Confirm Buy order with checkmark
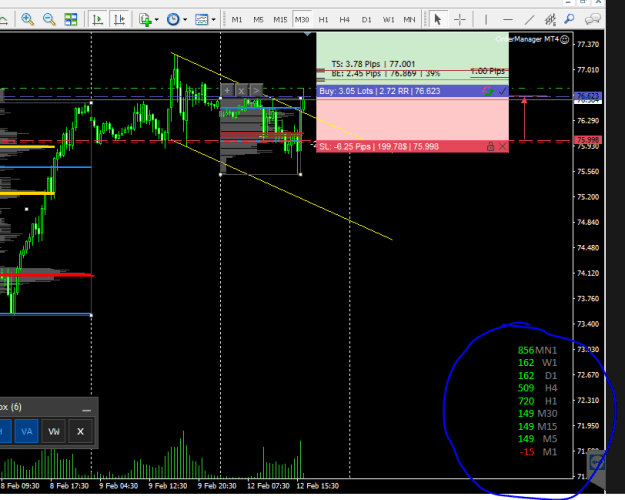625x500 pixels. click(503, 91)
